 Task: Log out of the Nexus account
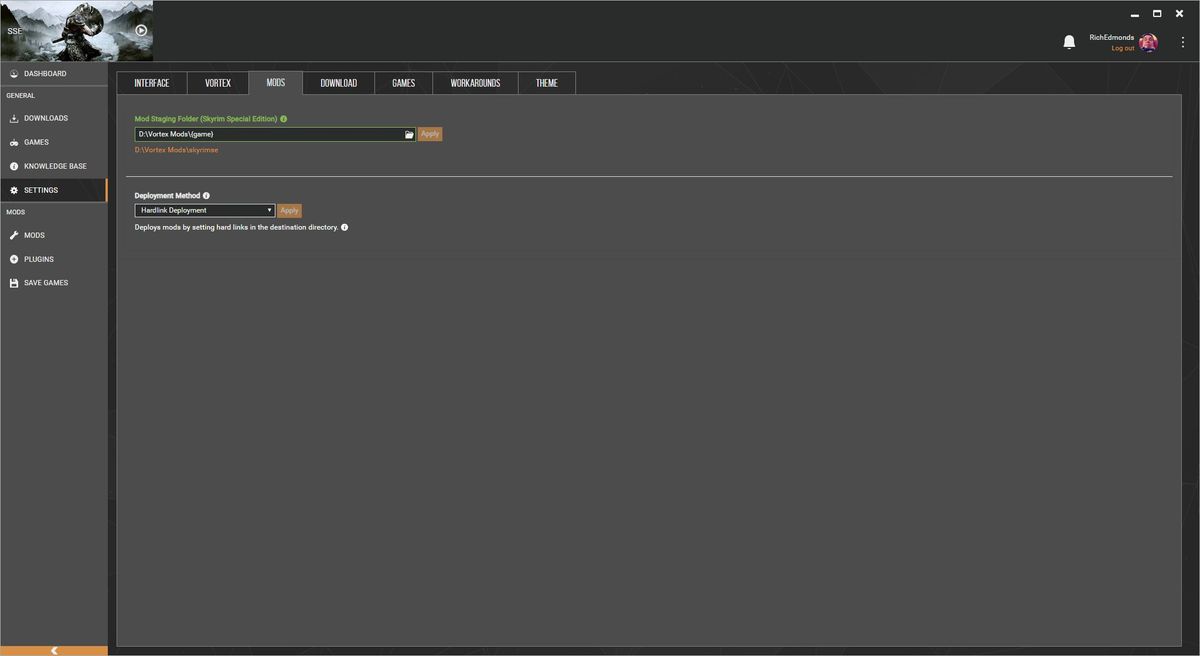click(x=1123, y=48)
